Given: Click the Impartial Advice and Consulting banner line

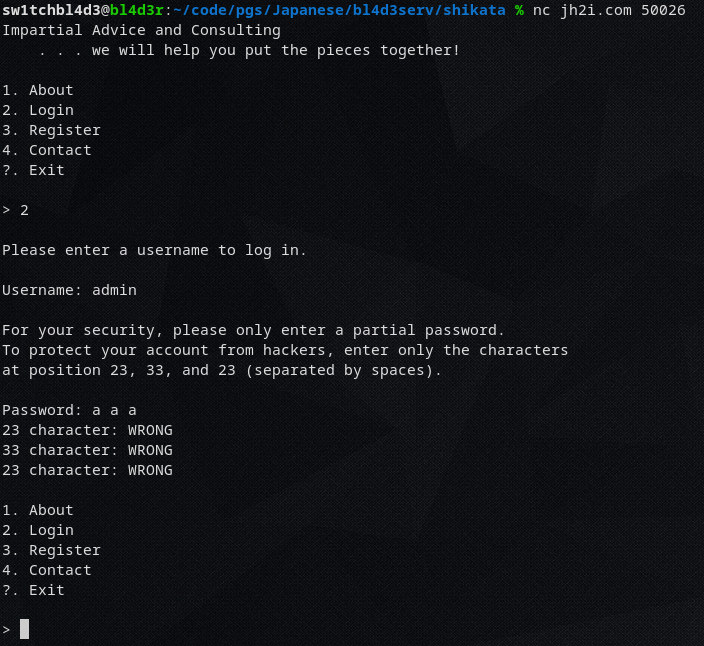Looking at the screenshot, I should (141, 30).
